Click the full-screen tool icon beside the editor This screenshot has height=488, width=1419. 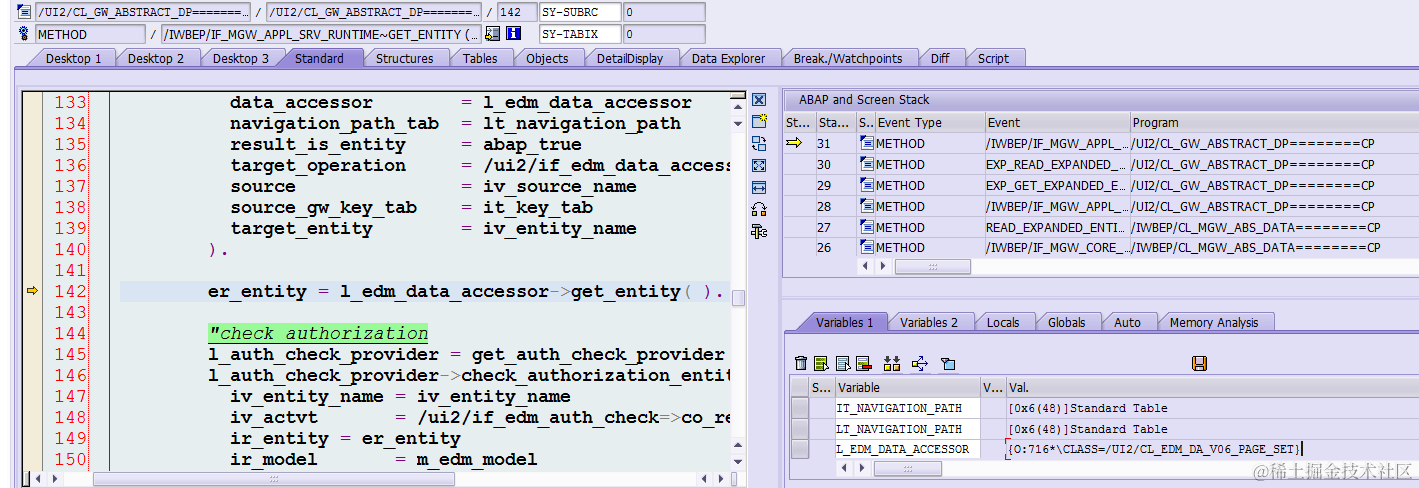point(759,165)
